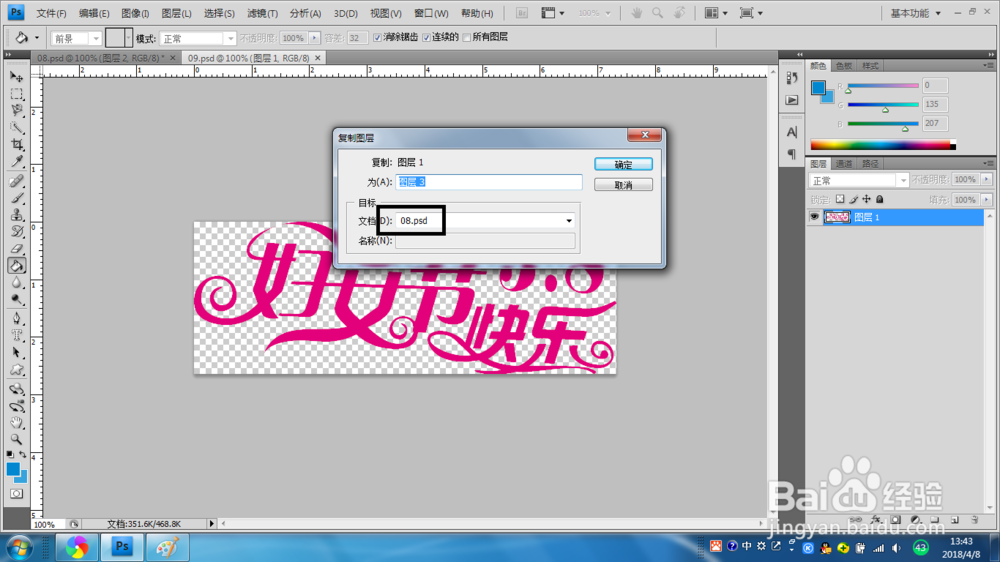
Task: Open the Character panel icon
Action: (791, 132)
